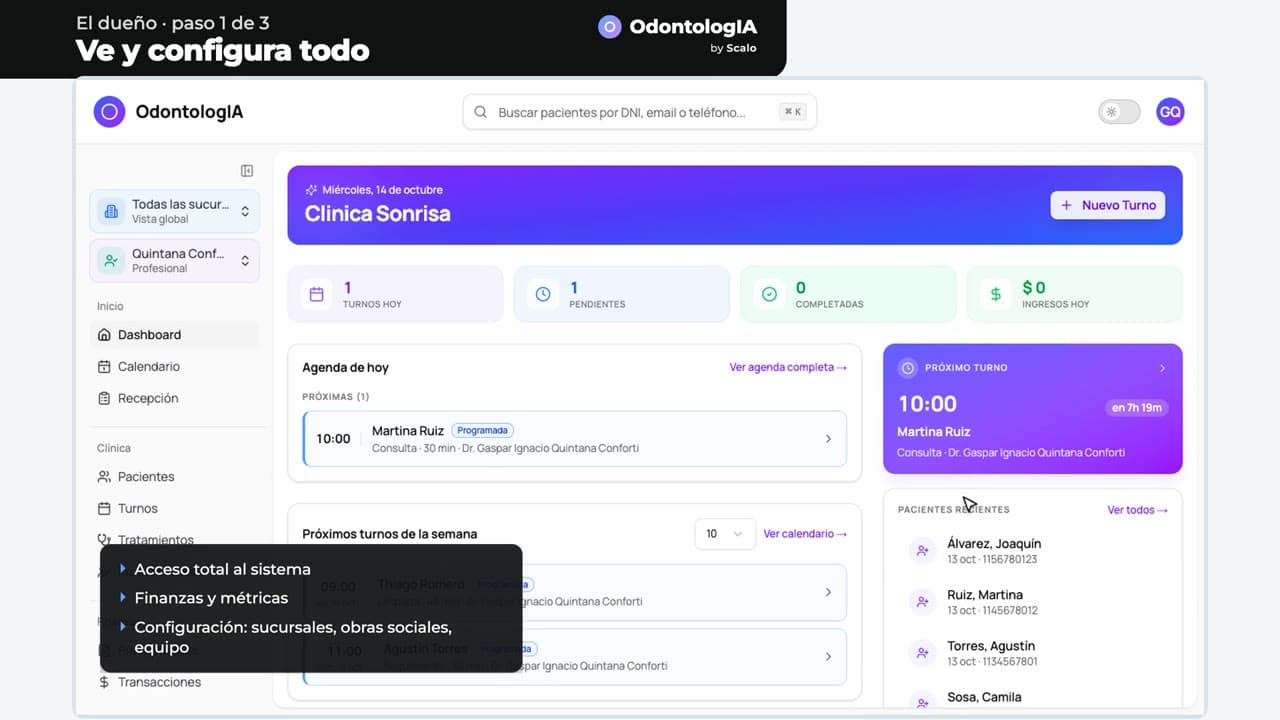
Task: Open Thiago Romero appointment chevron
Action: [828, 592]
